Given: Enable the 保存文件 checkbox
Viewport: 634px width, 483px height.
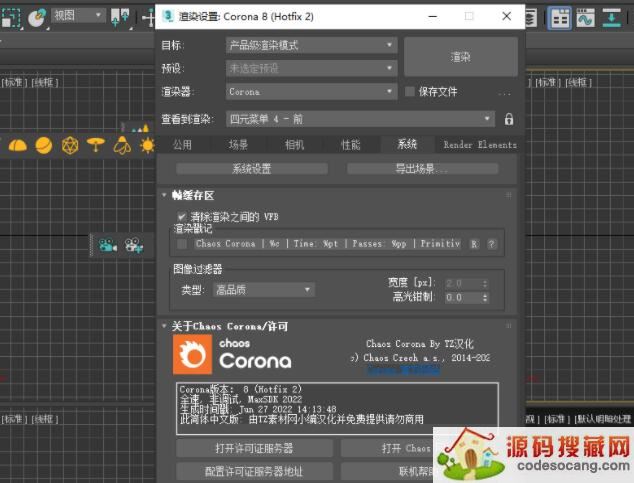Looking at the screenshot, I should 410,92.
